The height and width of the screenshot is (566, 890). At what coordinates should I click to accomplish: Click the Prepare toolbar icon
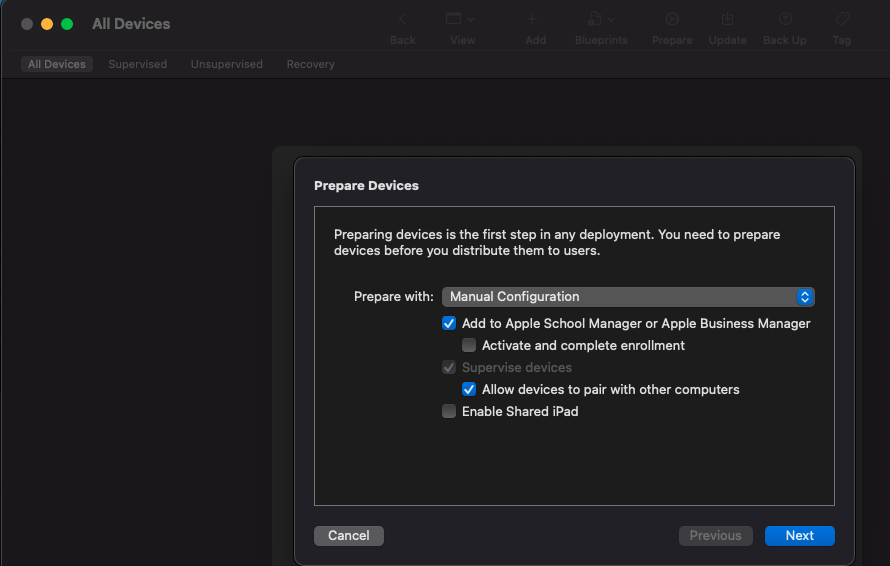point(672,19)
